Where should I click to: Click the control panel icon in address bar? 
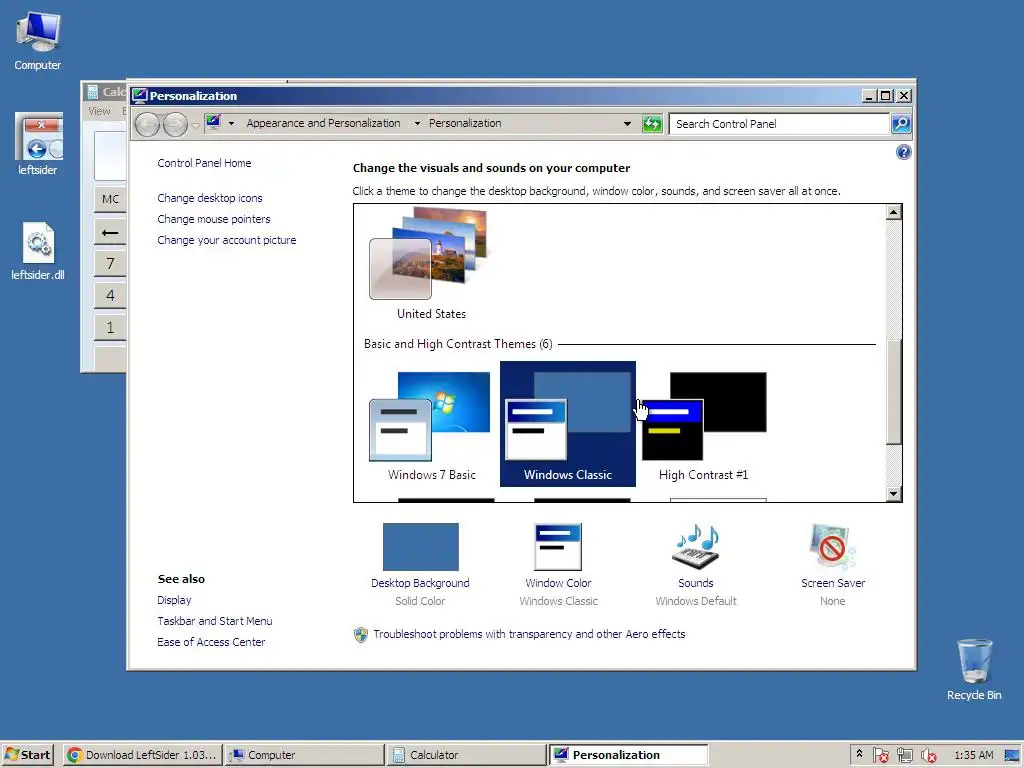[213, 122]
